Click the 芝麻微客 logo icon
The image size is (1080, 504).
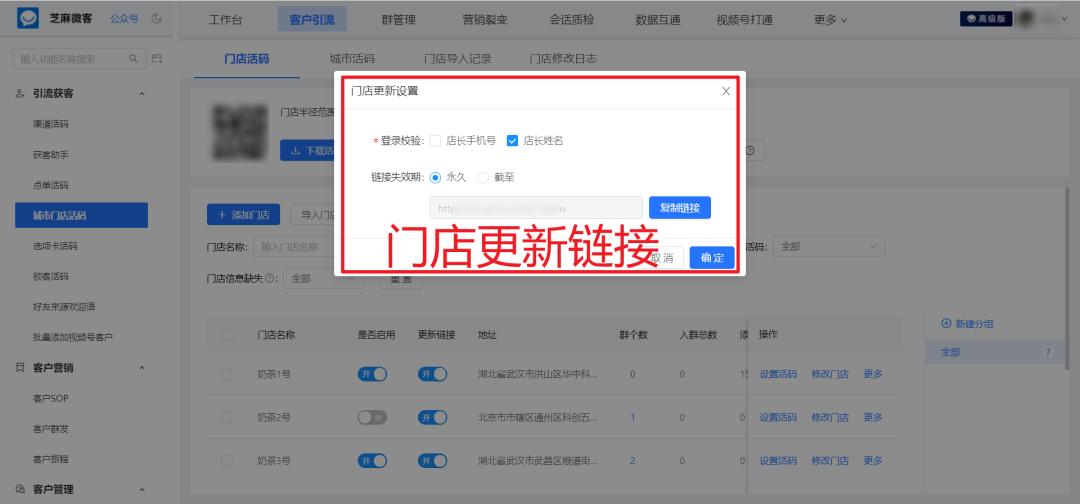28,19
